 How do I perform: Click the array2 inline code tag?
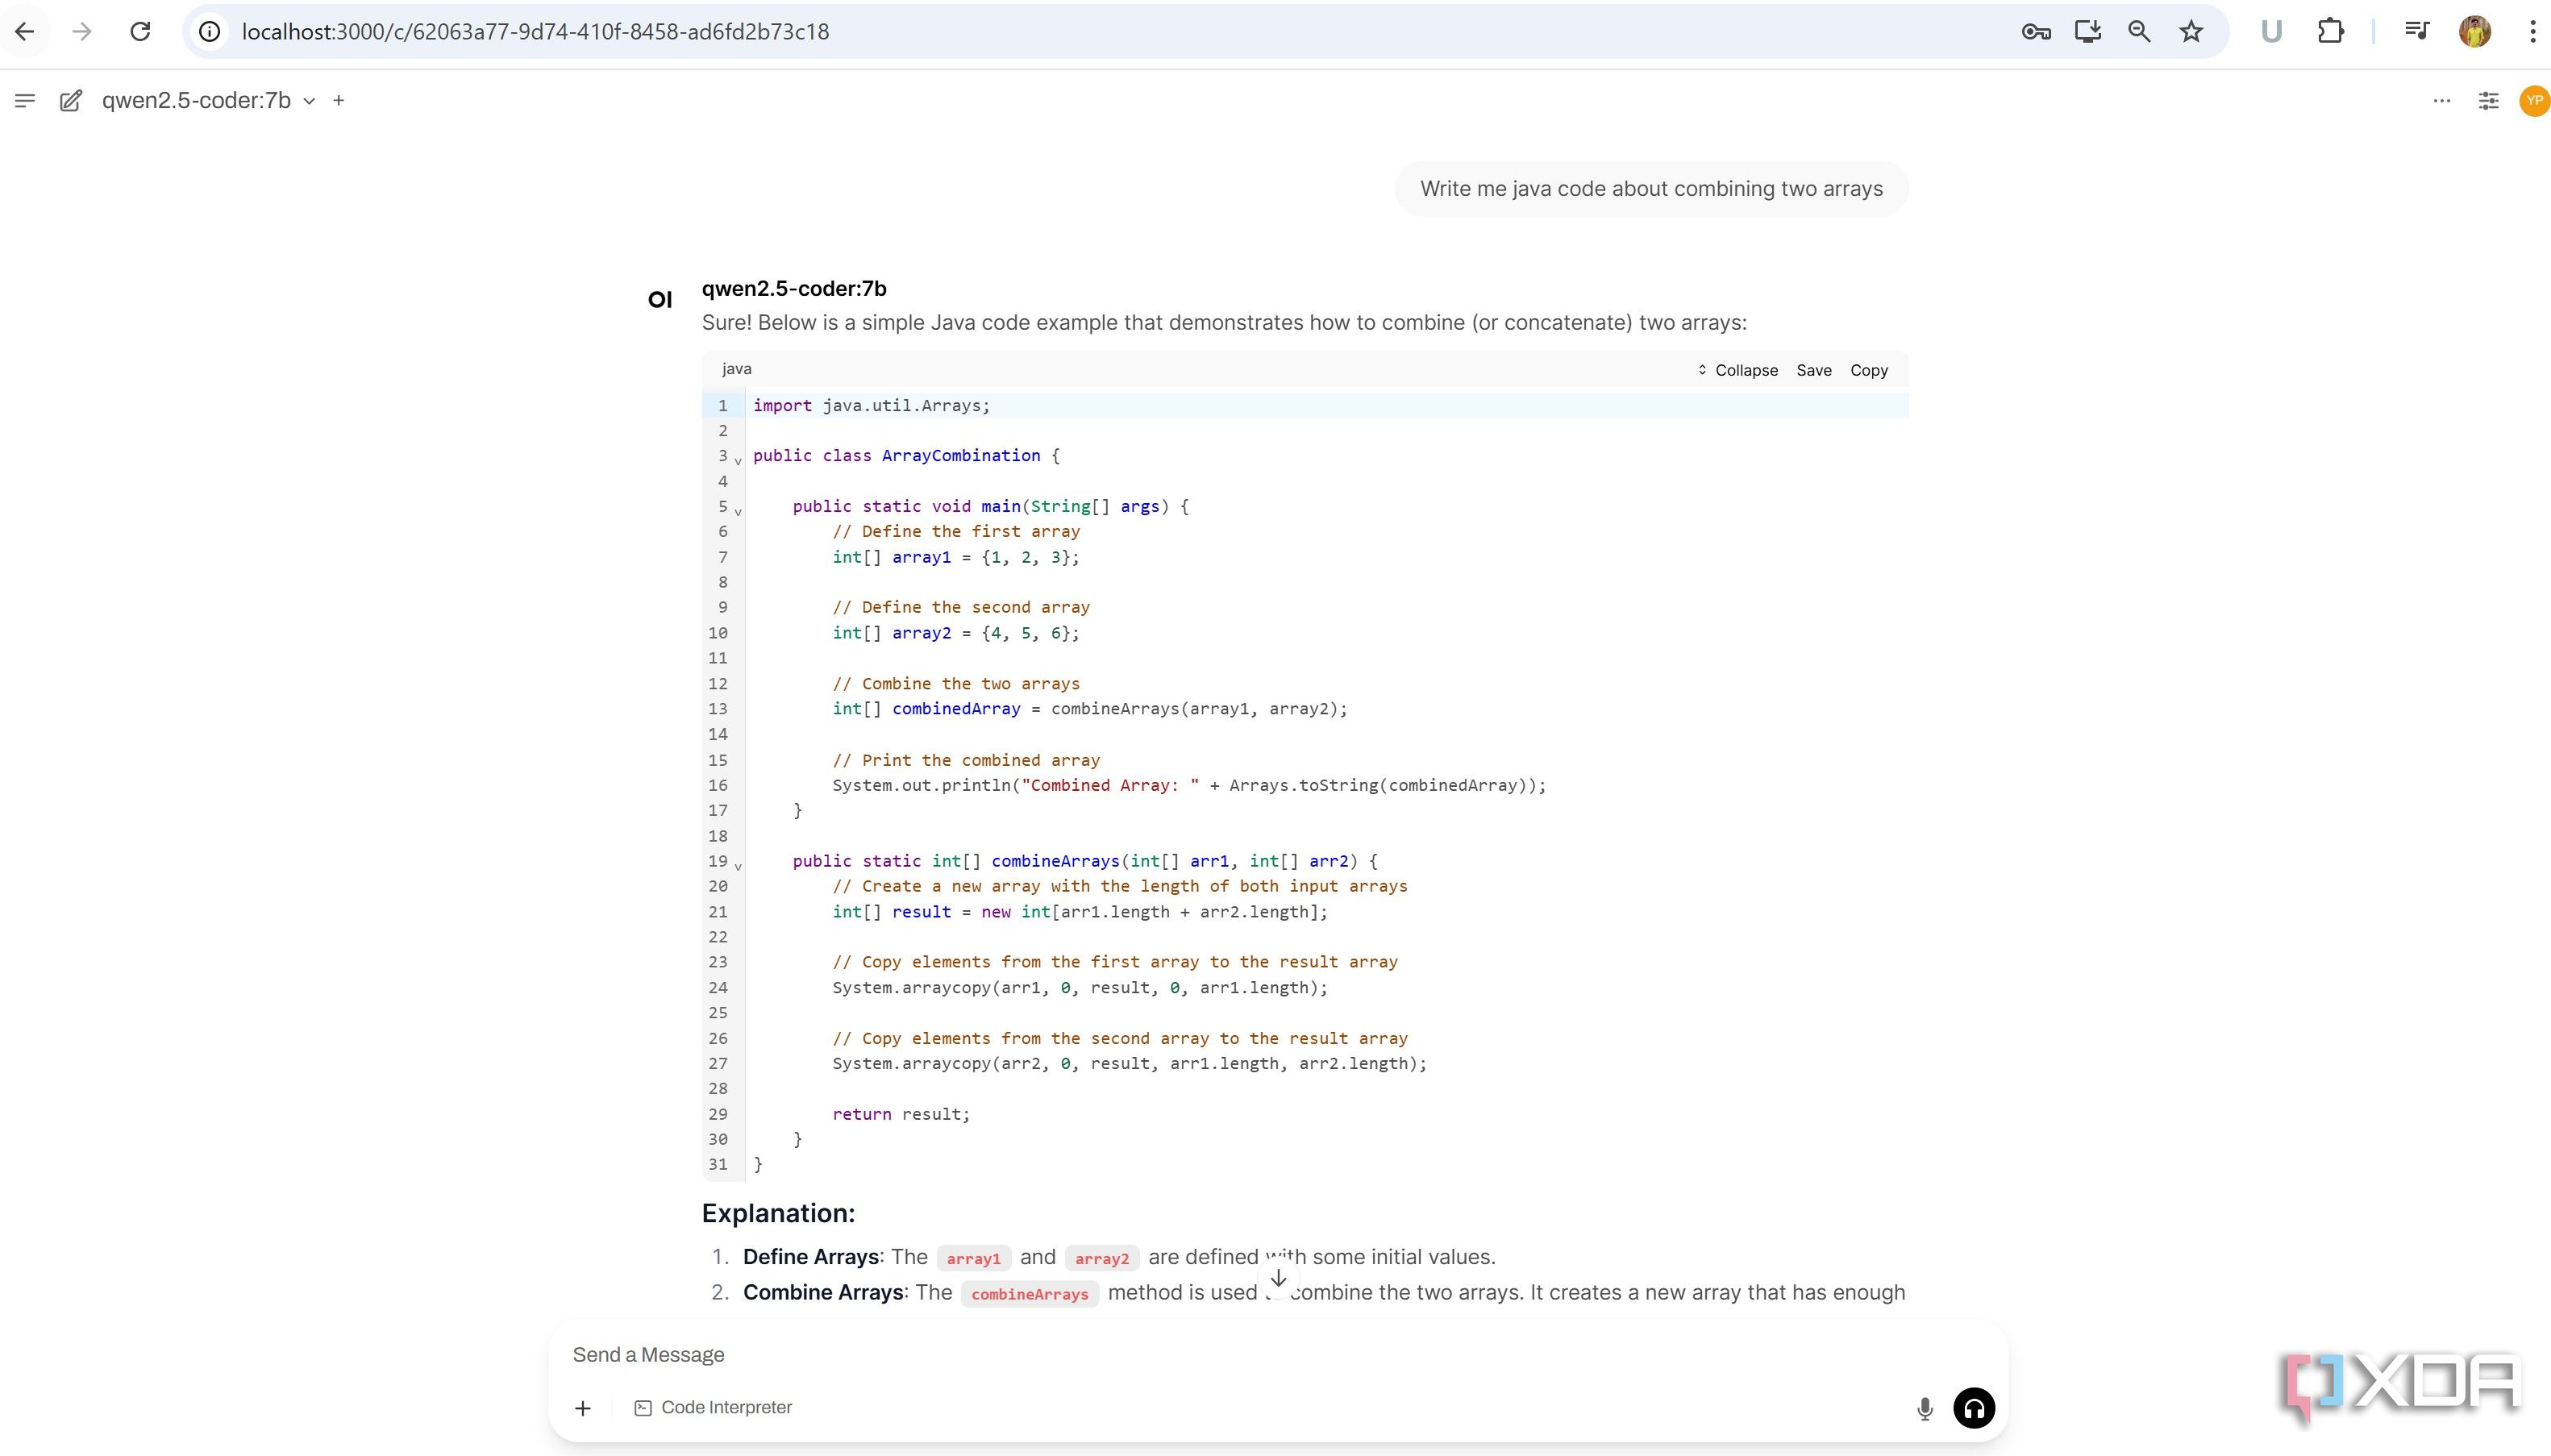1101,1258
